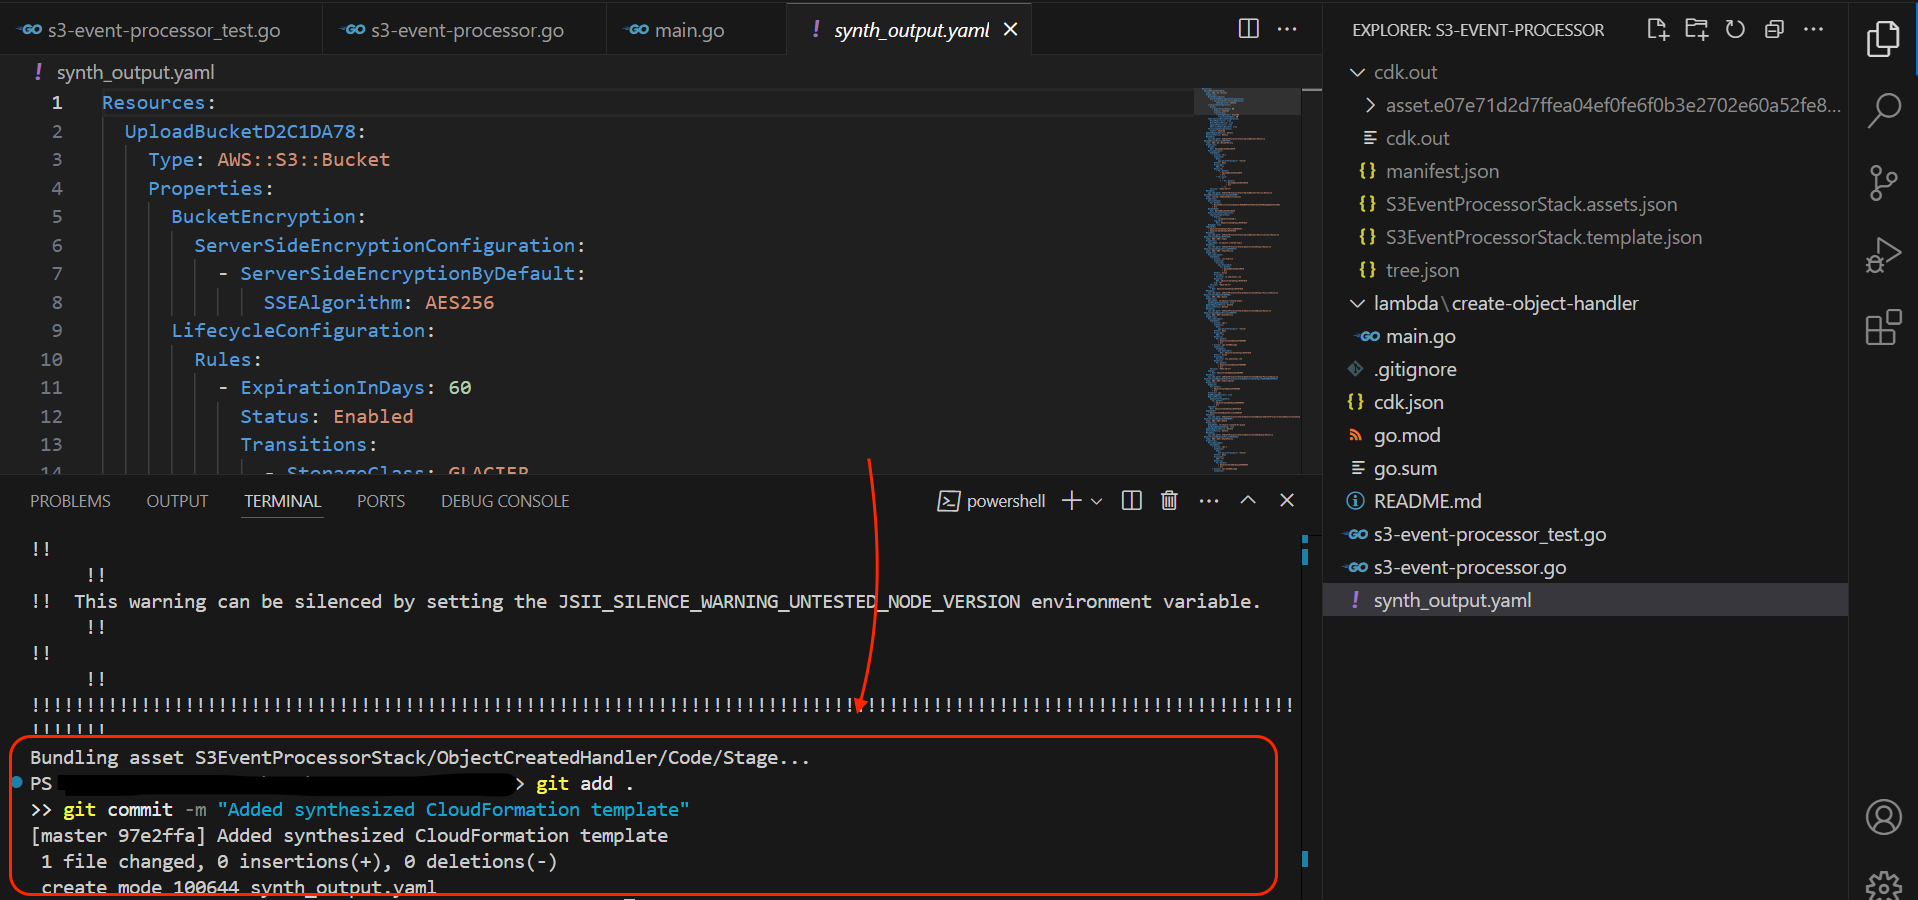Open the Accounts menu icon

coord(1883,817)
